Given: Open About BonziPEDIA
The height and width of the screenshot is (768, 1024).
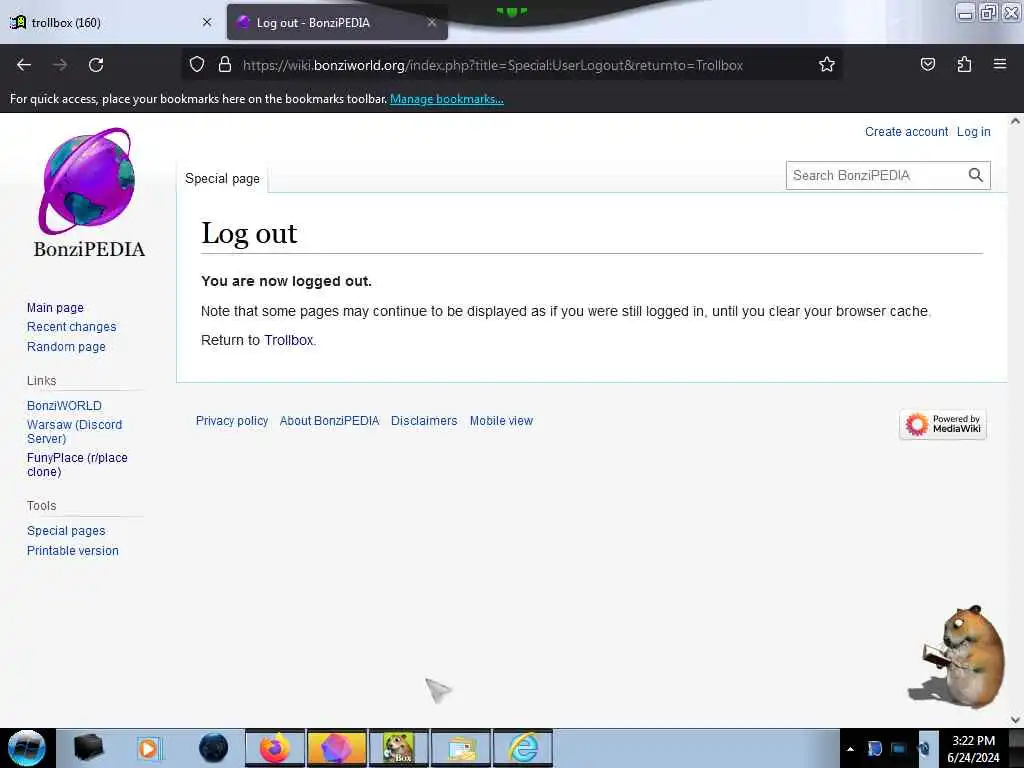Looking at the screenshot, I should point(329,421).
